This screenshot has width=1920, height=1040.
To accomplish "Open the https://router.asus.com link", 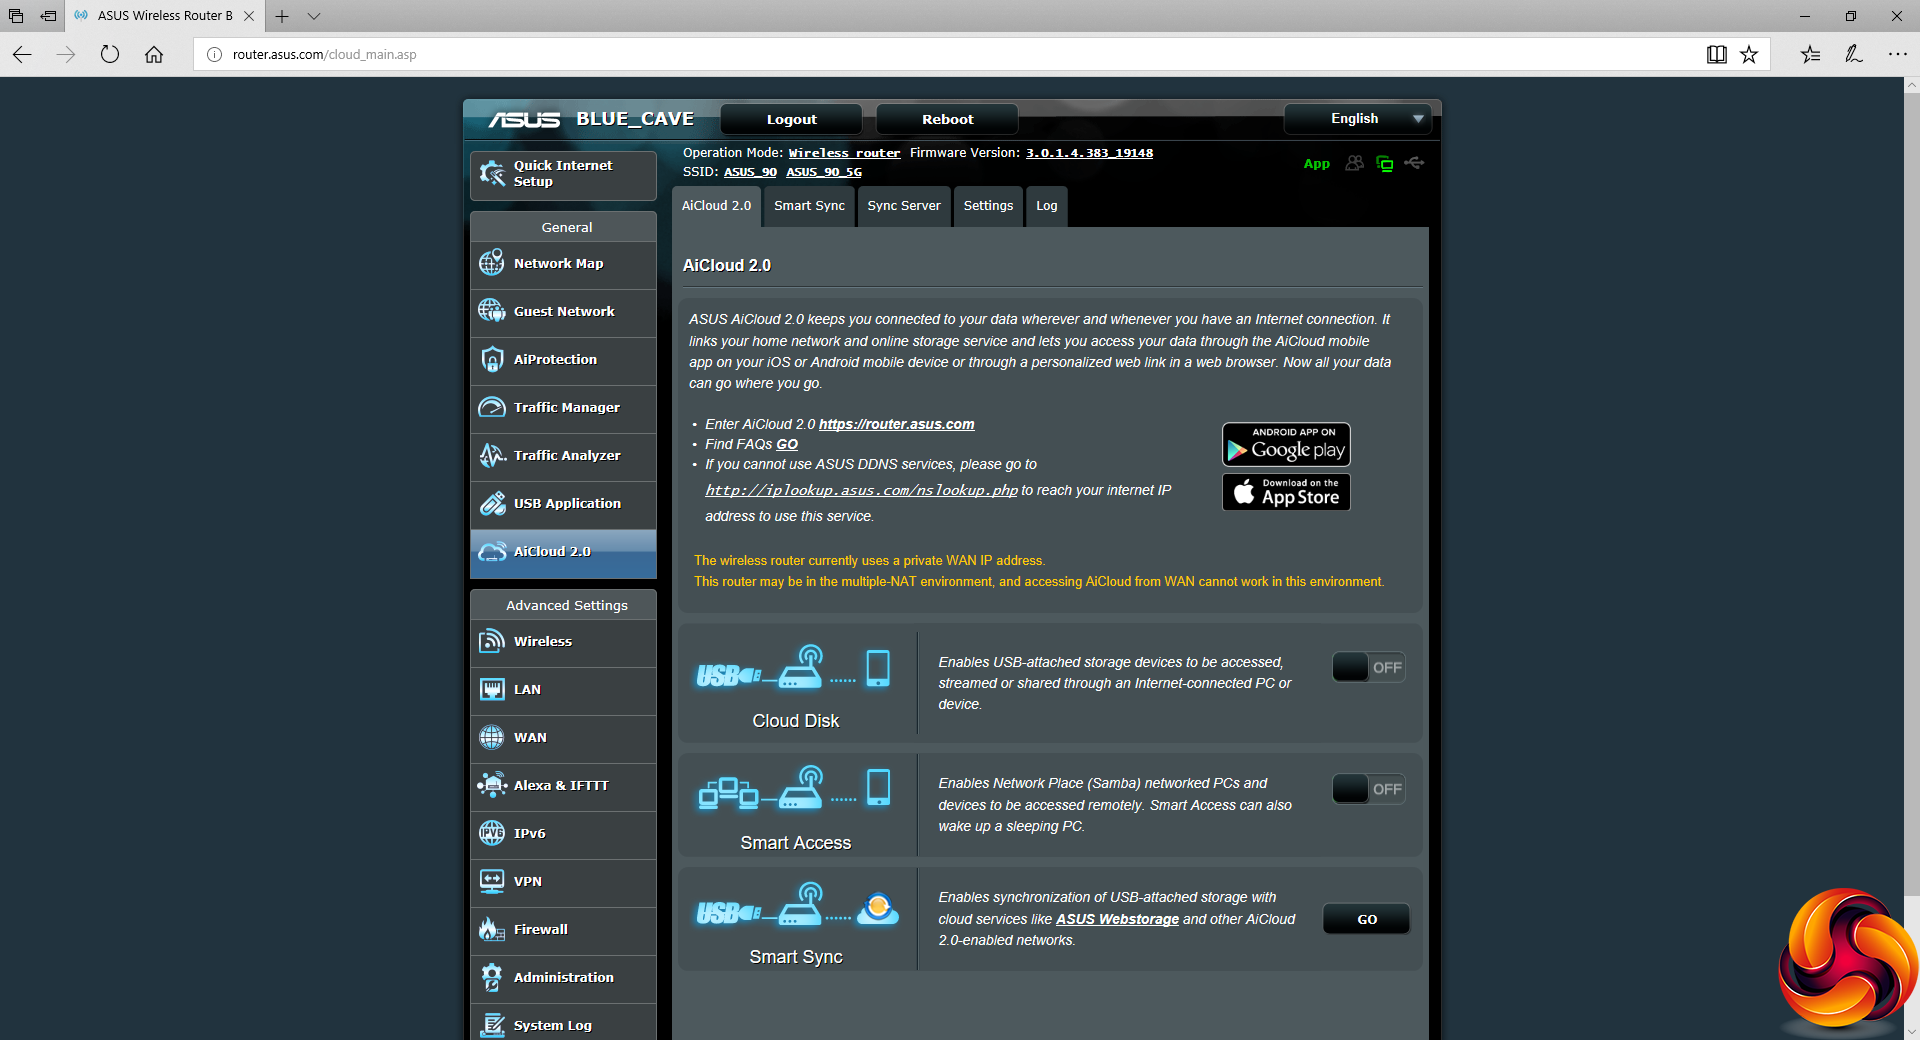I will click(x=896, y=424).
